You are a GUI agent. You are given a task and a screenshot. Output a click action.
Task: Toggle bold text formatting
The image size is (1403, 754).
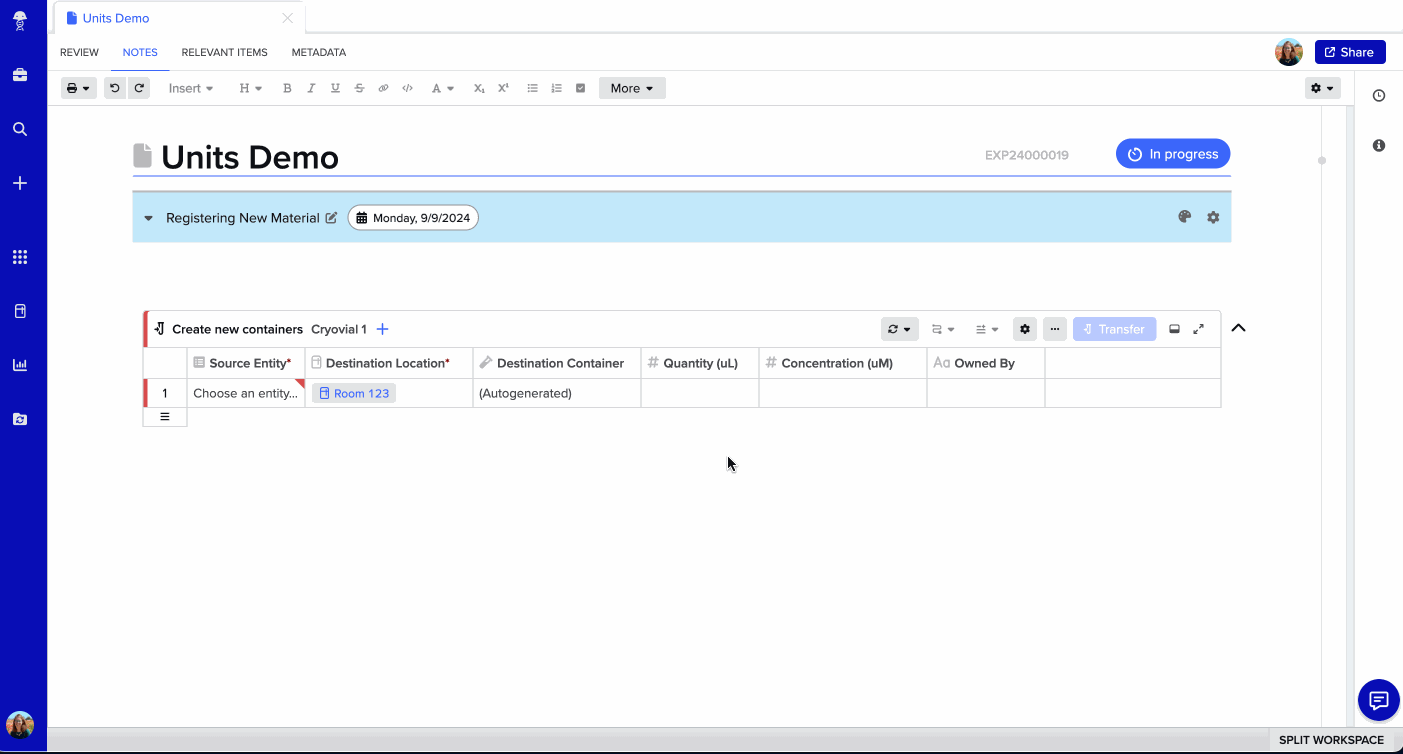pyautogui.click(x=287, y=88)
